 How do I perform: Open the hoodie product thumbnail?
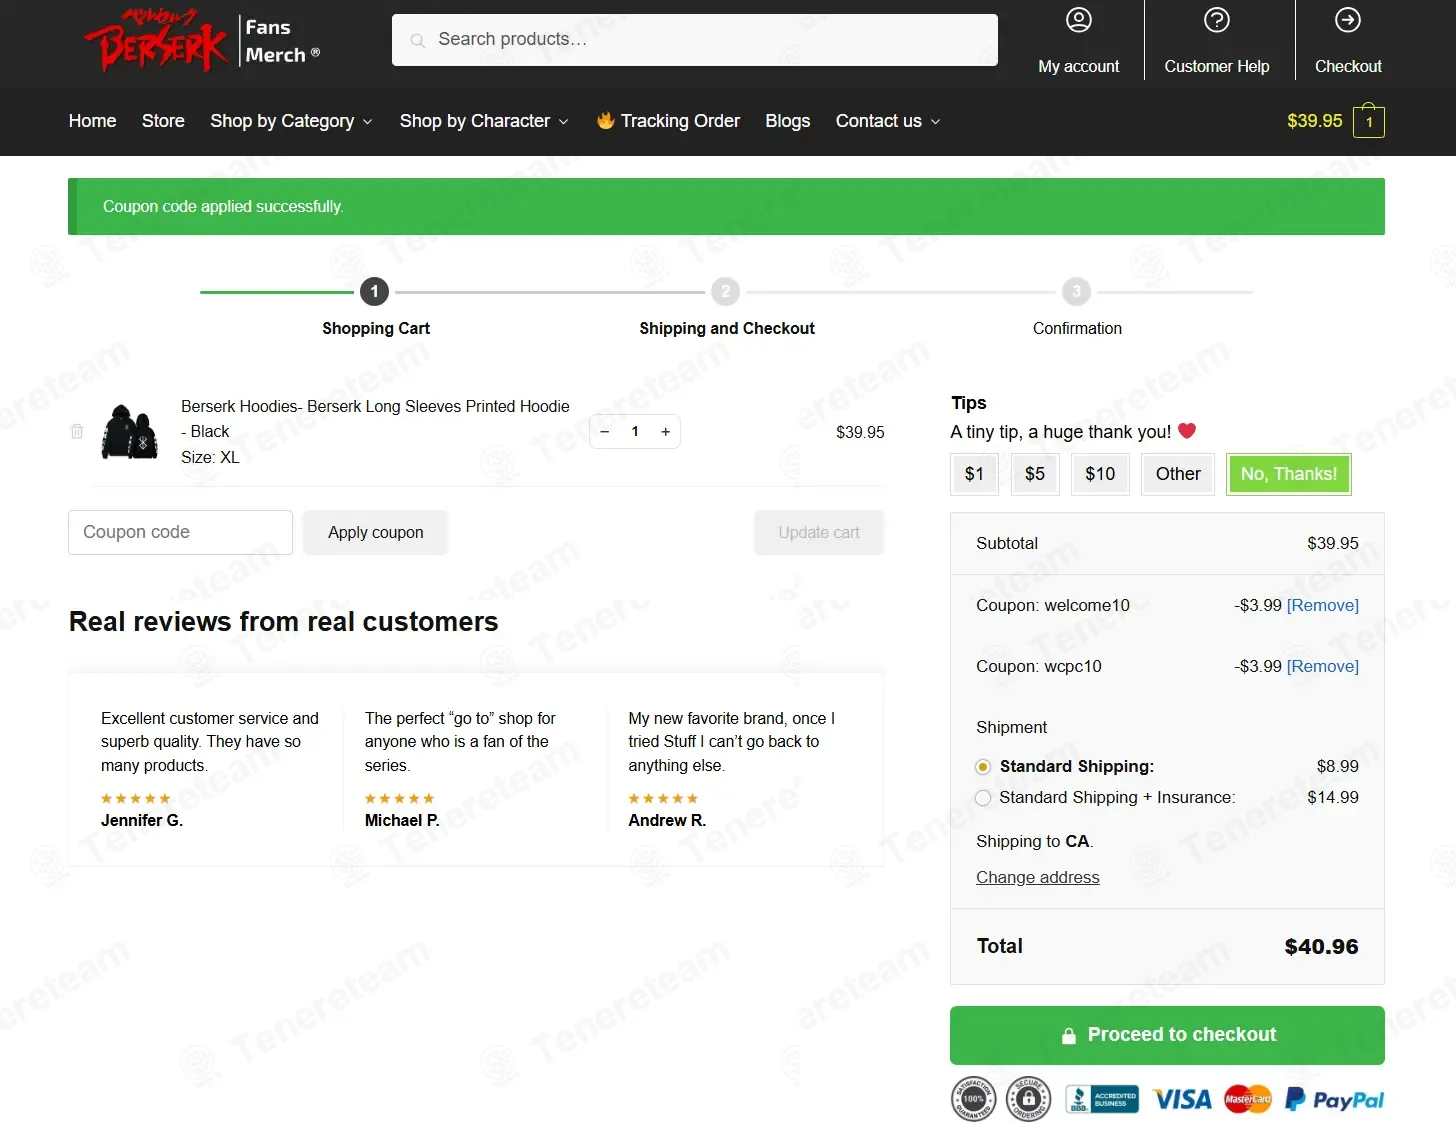click(130, 432)
